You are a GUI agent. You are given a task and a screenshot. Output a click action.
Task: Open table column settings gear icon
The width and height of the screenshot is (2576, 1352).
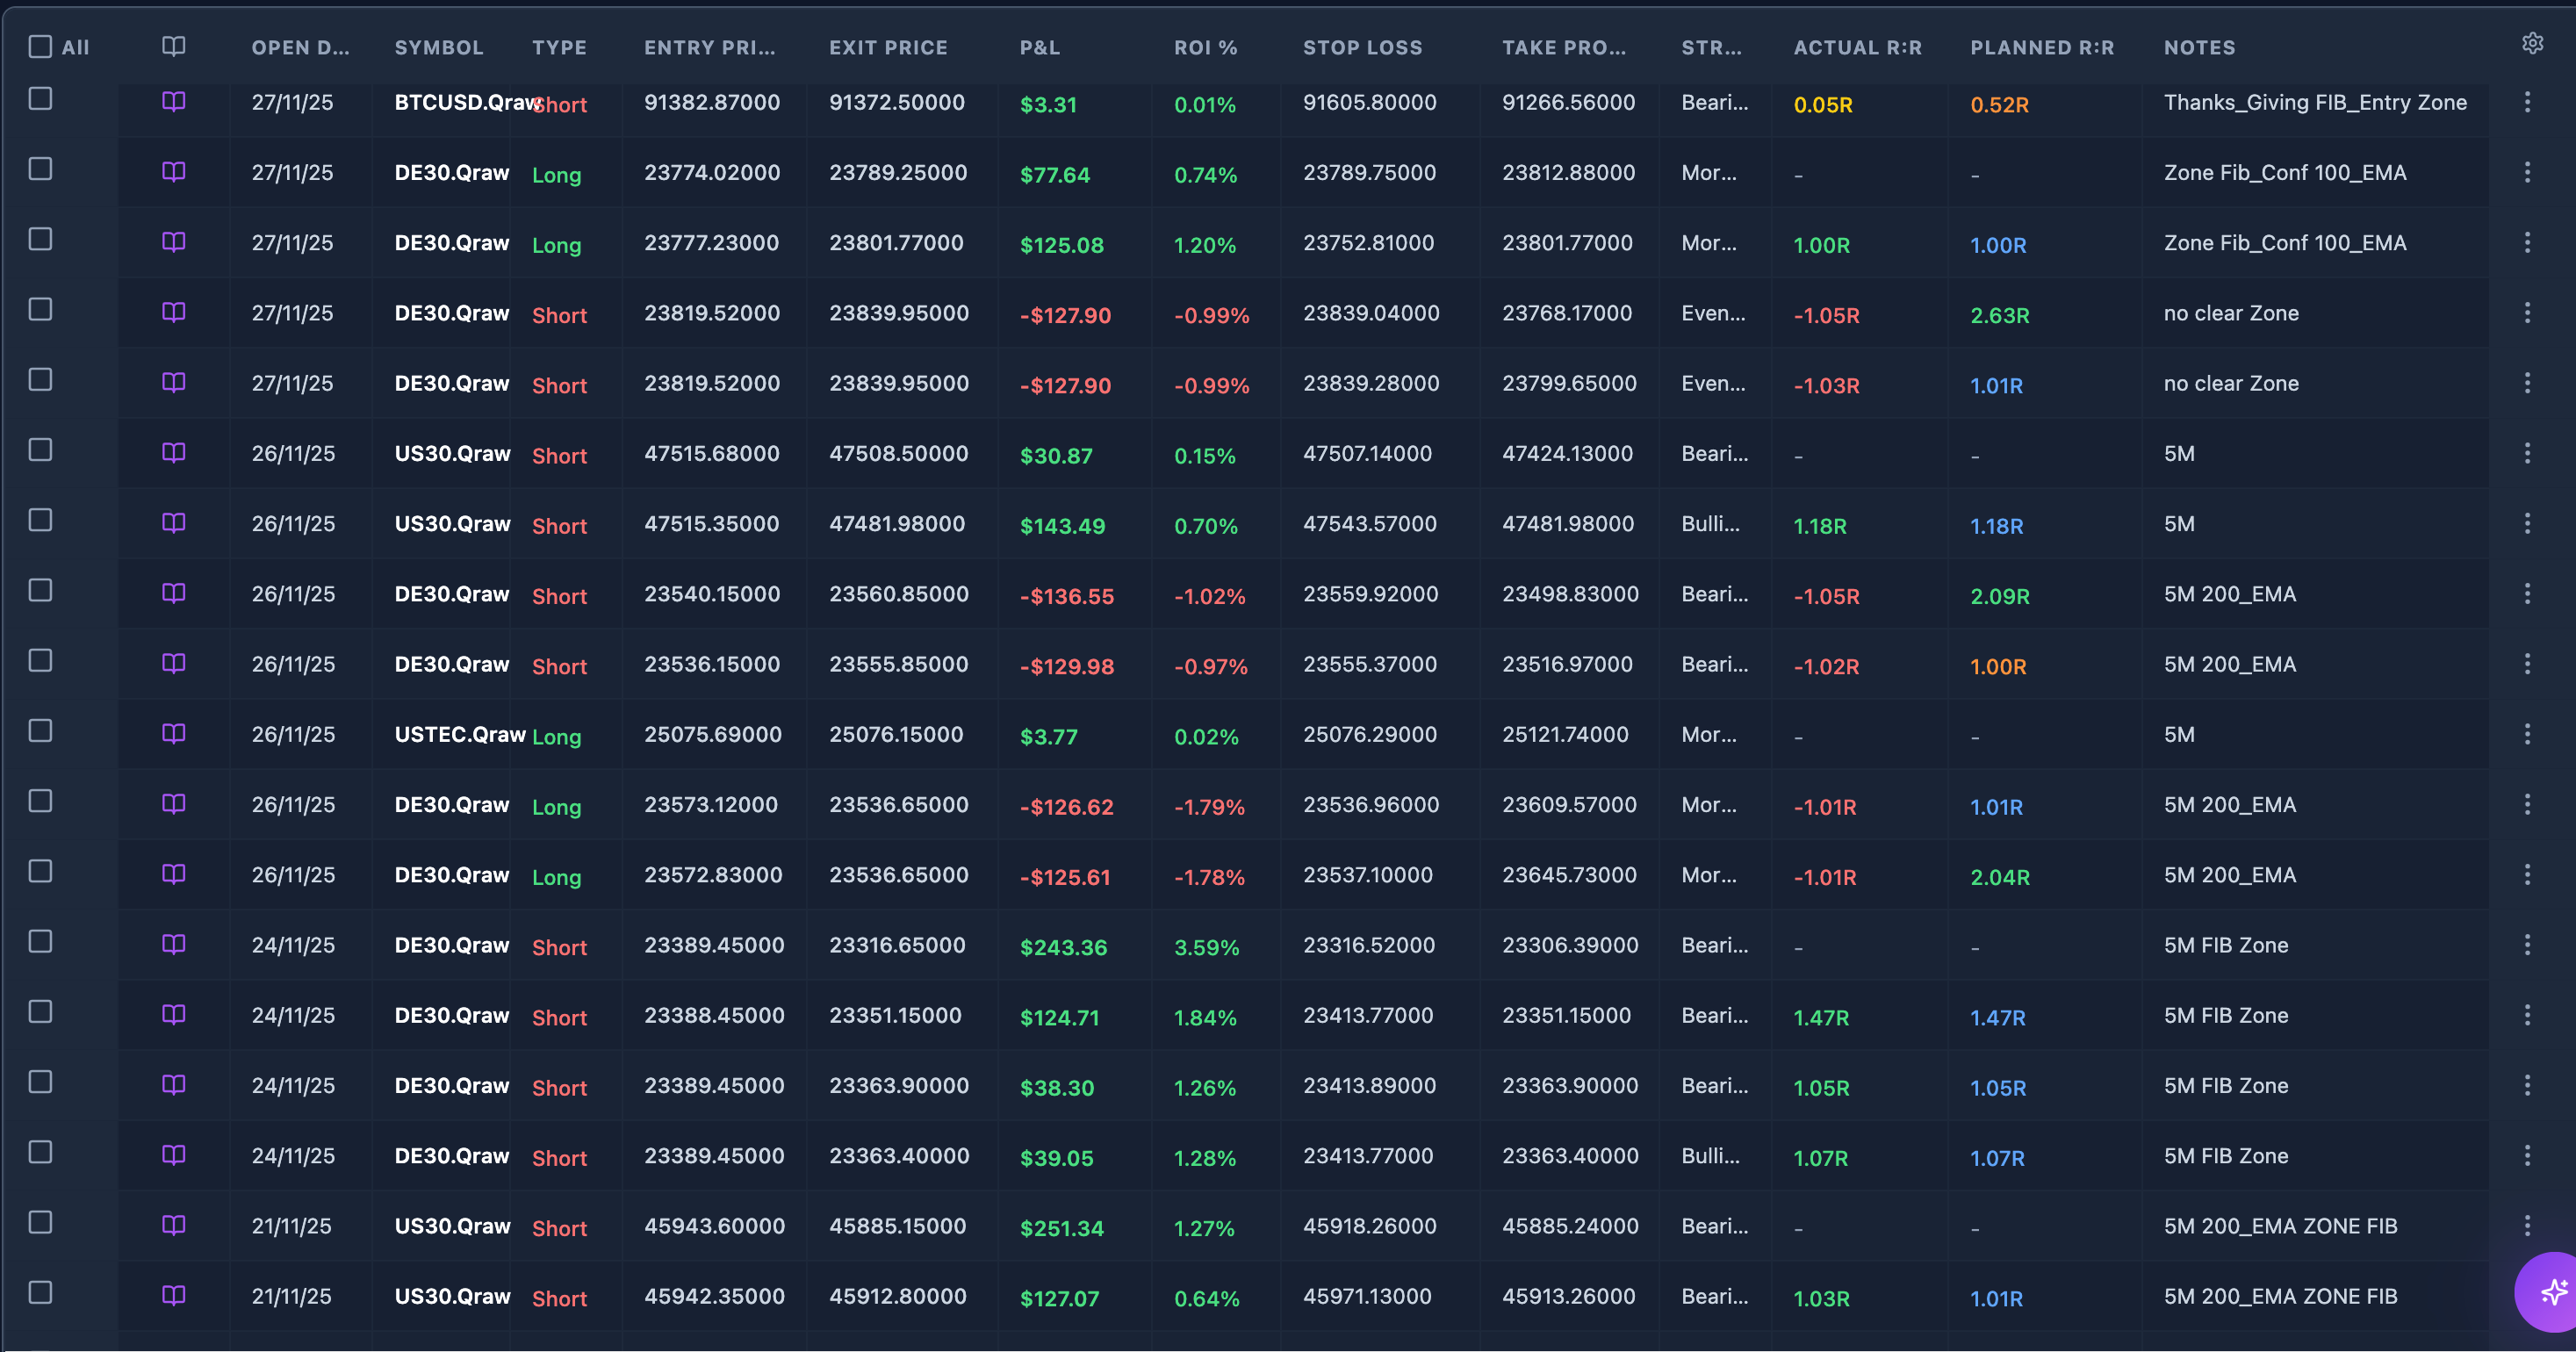pos(2532,43)
